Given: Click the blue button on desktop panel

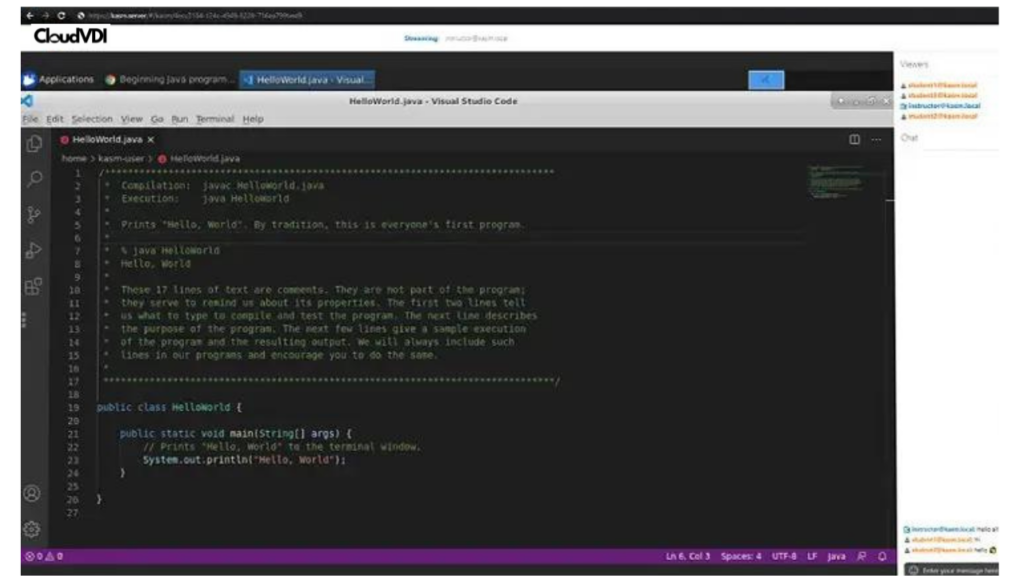Looking at the screenshot, I should (766, 80).
